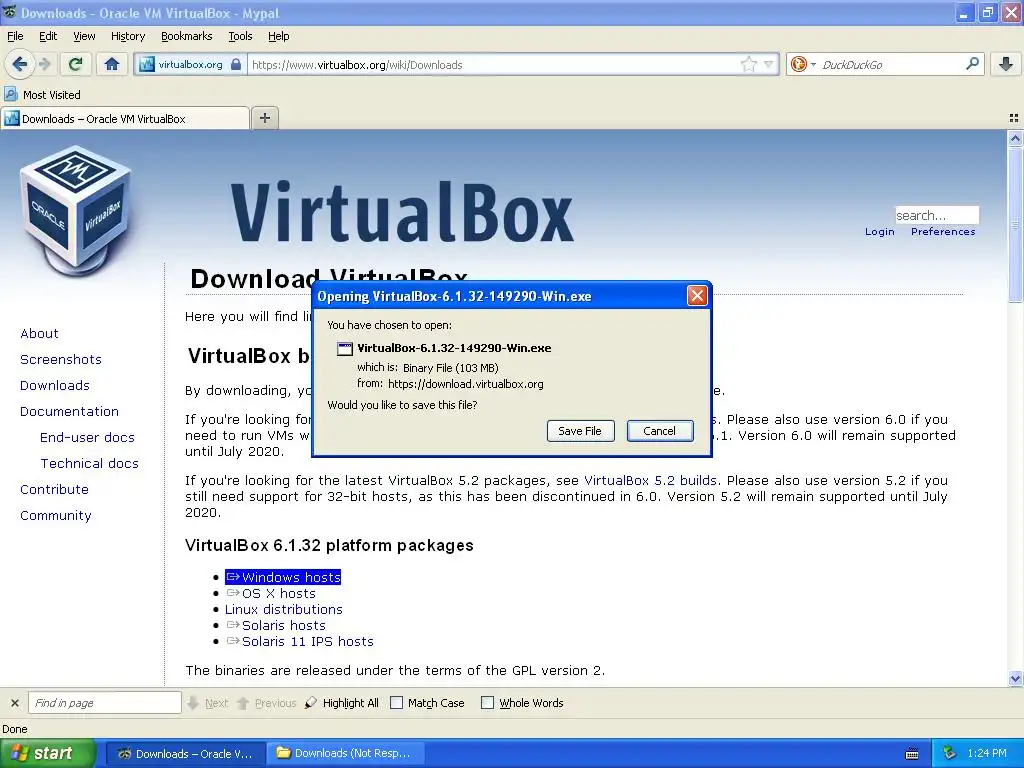Click the find Previous arrow button

pos(266,703)
